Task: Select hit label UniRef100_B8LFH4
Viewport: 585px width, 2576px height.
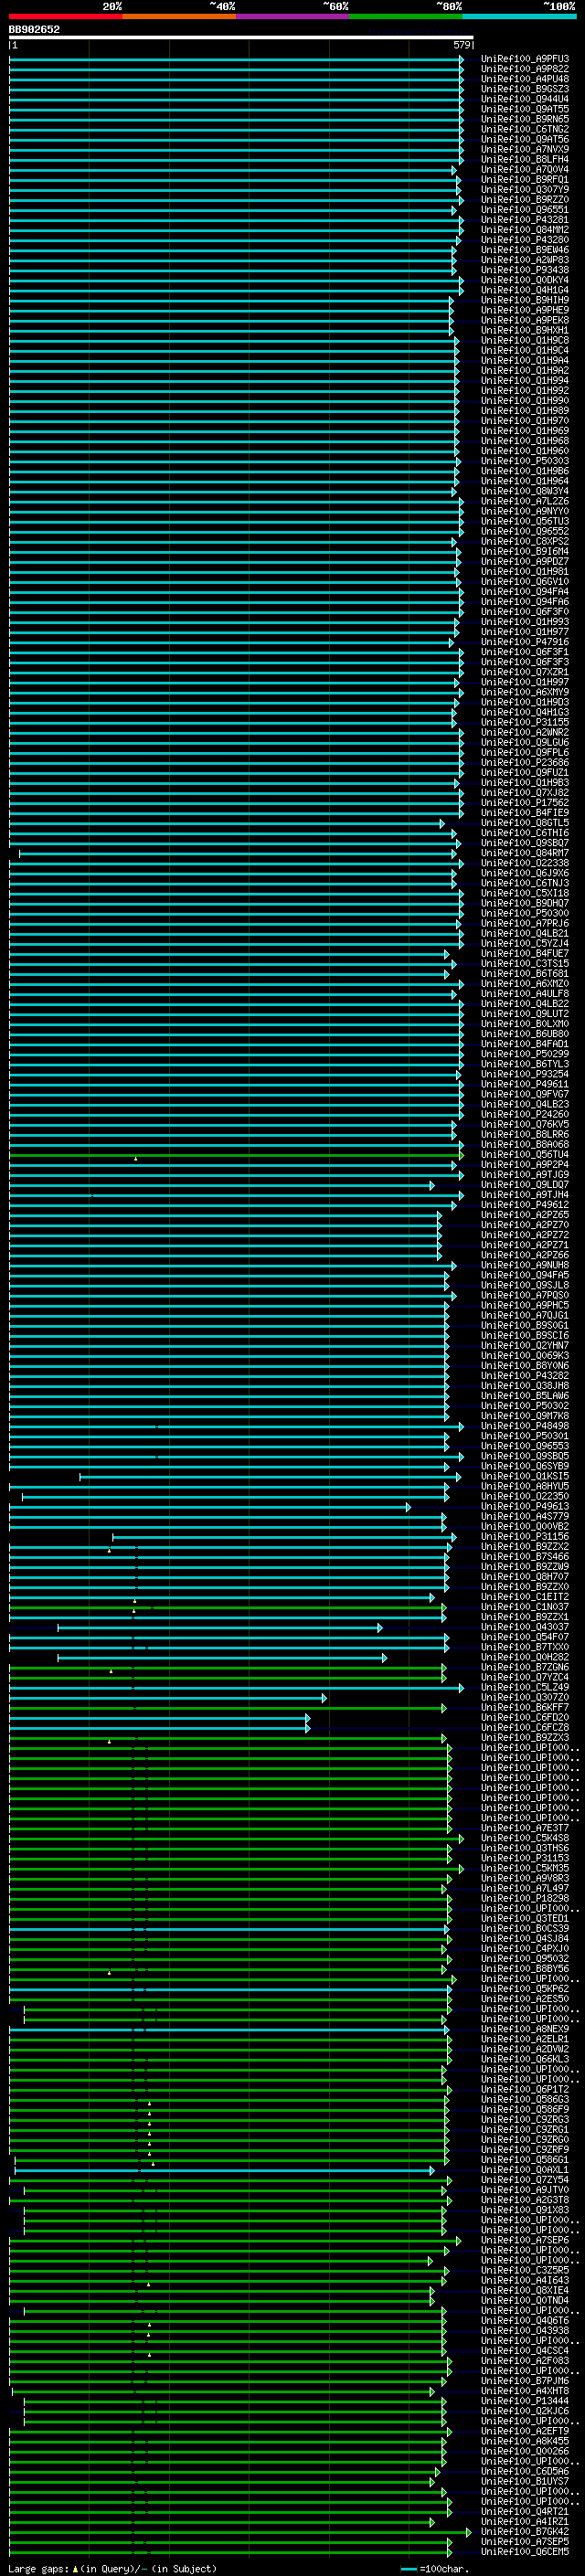Action: pyautogui.click(x=524, y=159)
